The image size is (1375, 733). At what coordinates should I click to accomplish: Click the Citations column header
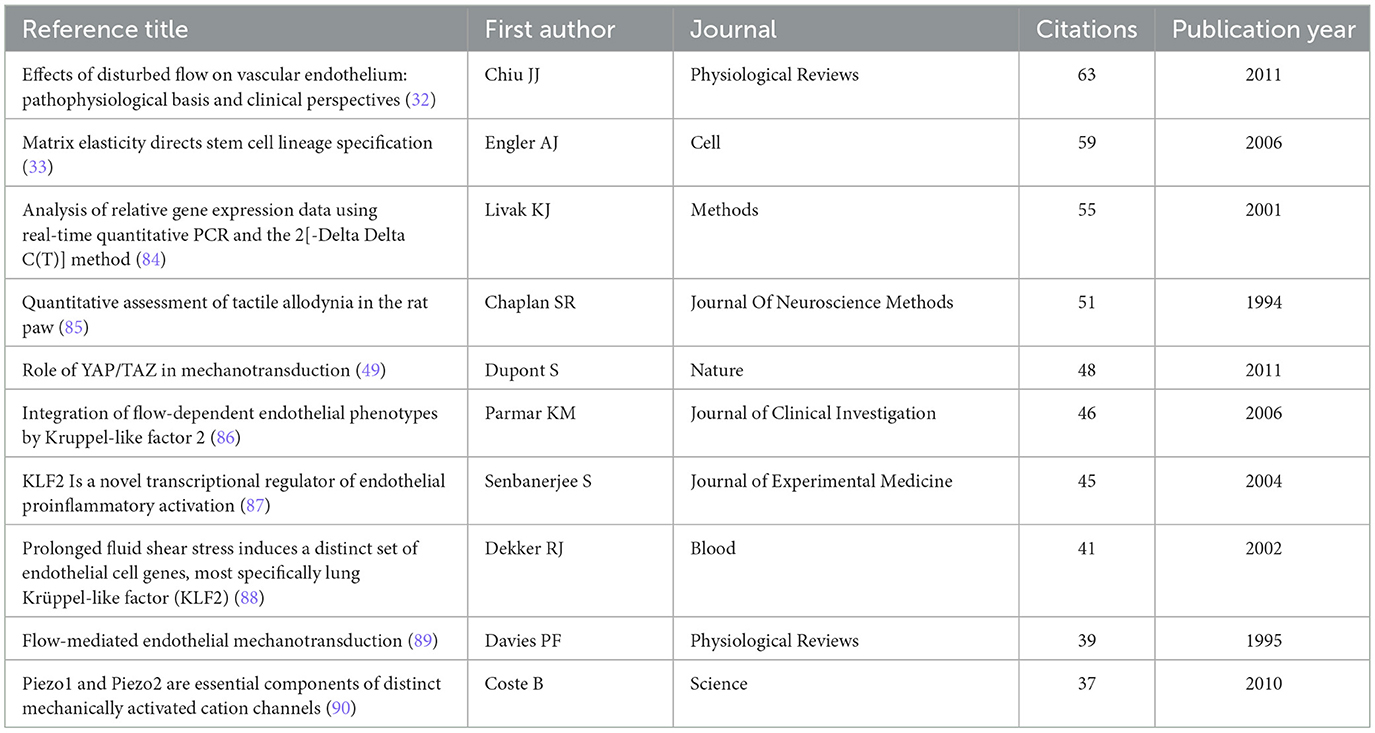coord(1086,29)
